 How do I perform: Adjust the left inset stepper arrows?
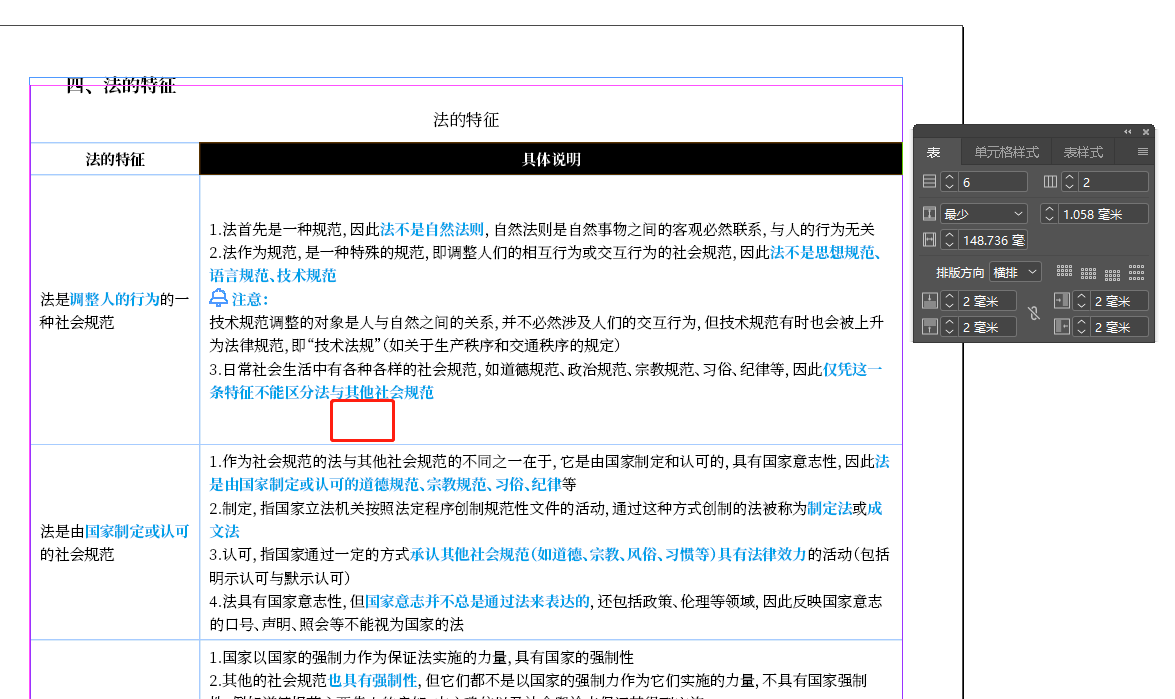(x=1081, y=301)
